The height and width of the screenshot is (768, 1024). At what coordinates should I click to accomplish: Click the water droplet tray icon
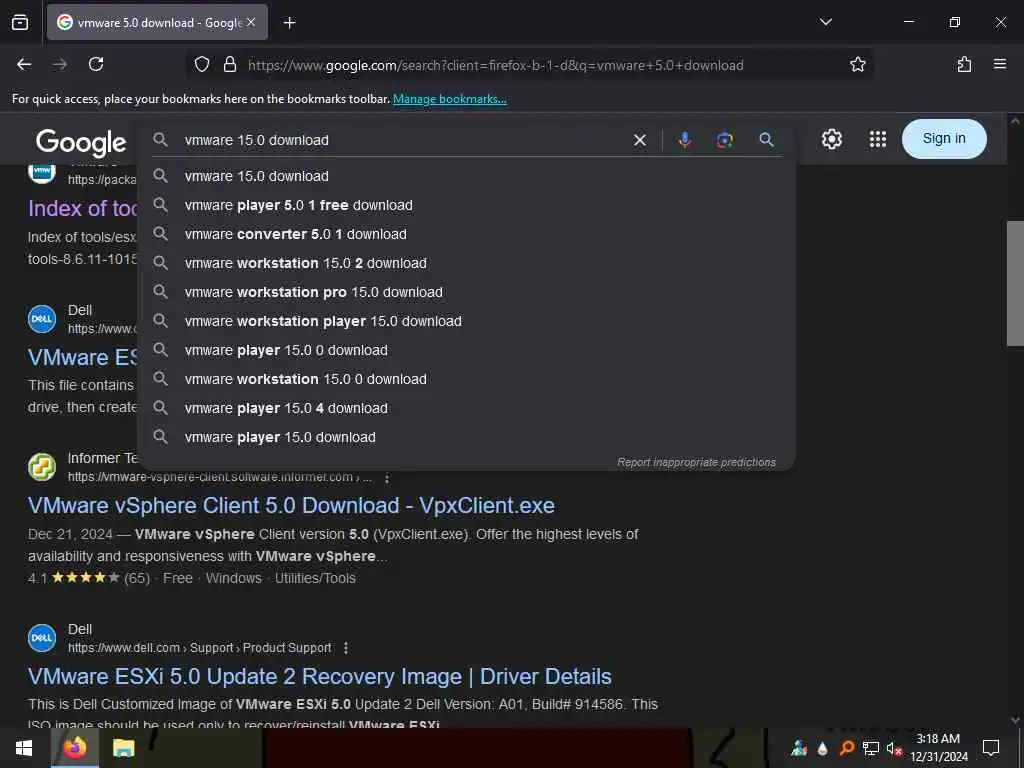point(823,748)
